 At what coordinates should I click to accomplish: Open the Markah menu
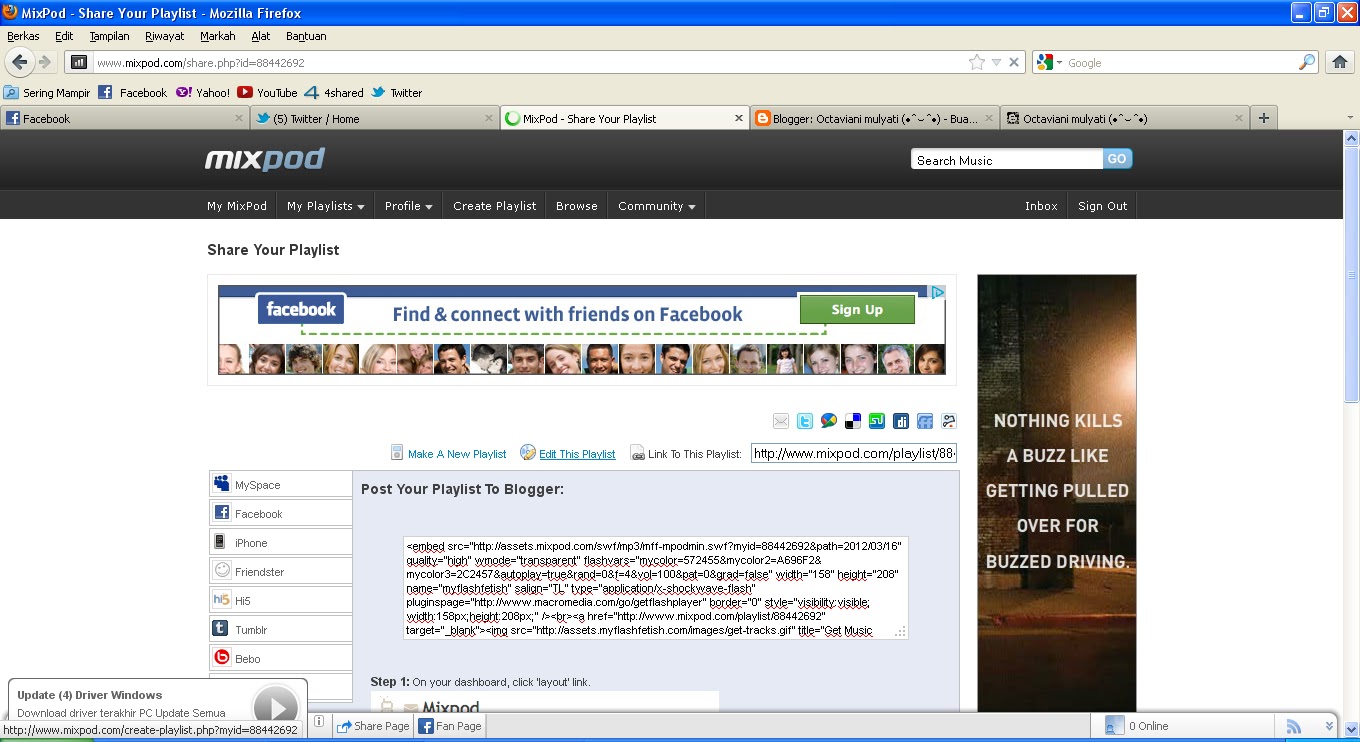coord(217,36)
